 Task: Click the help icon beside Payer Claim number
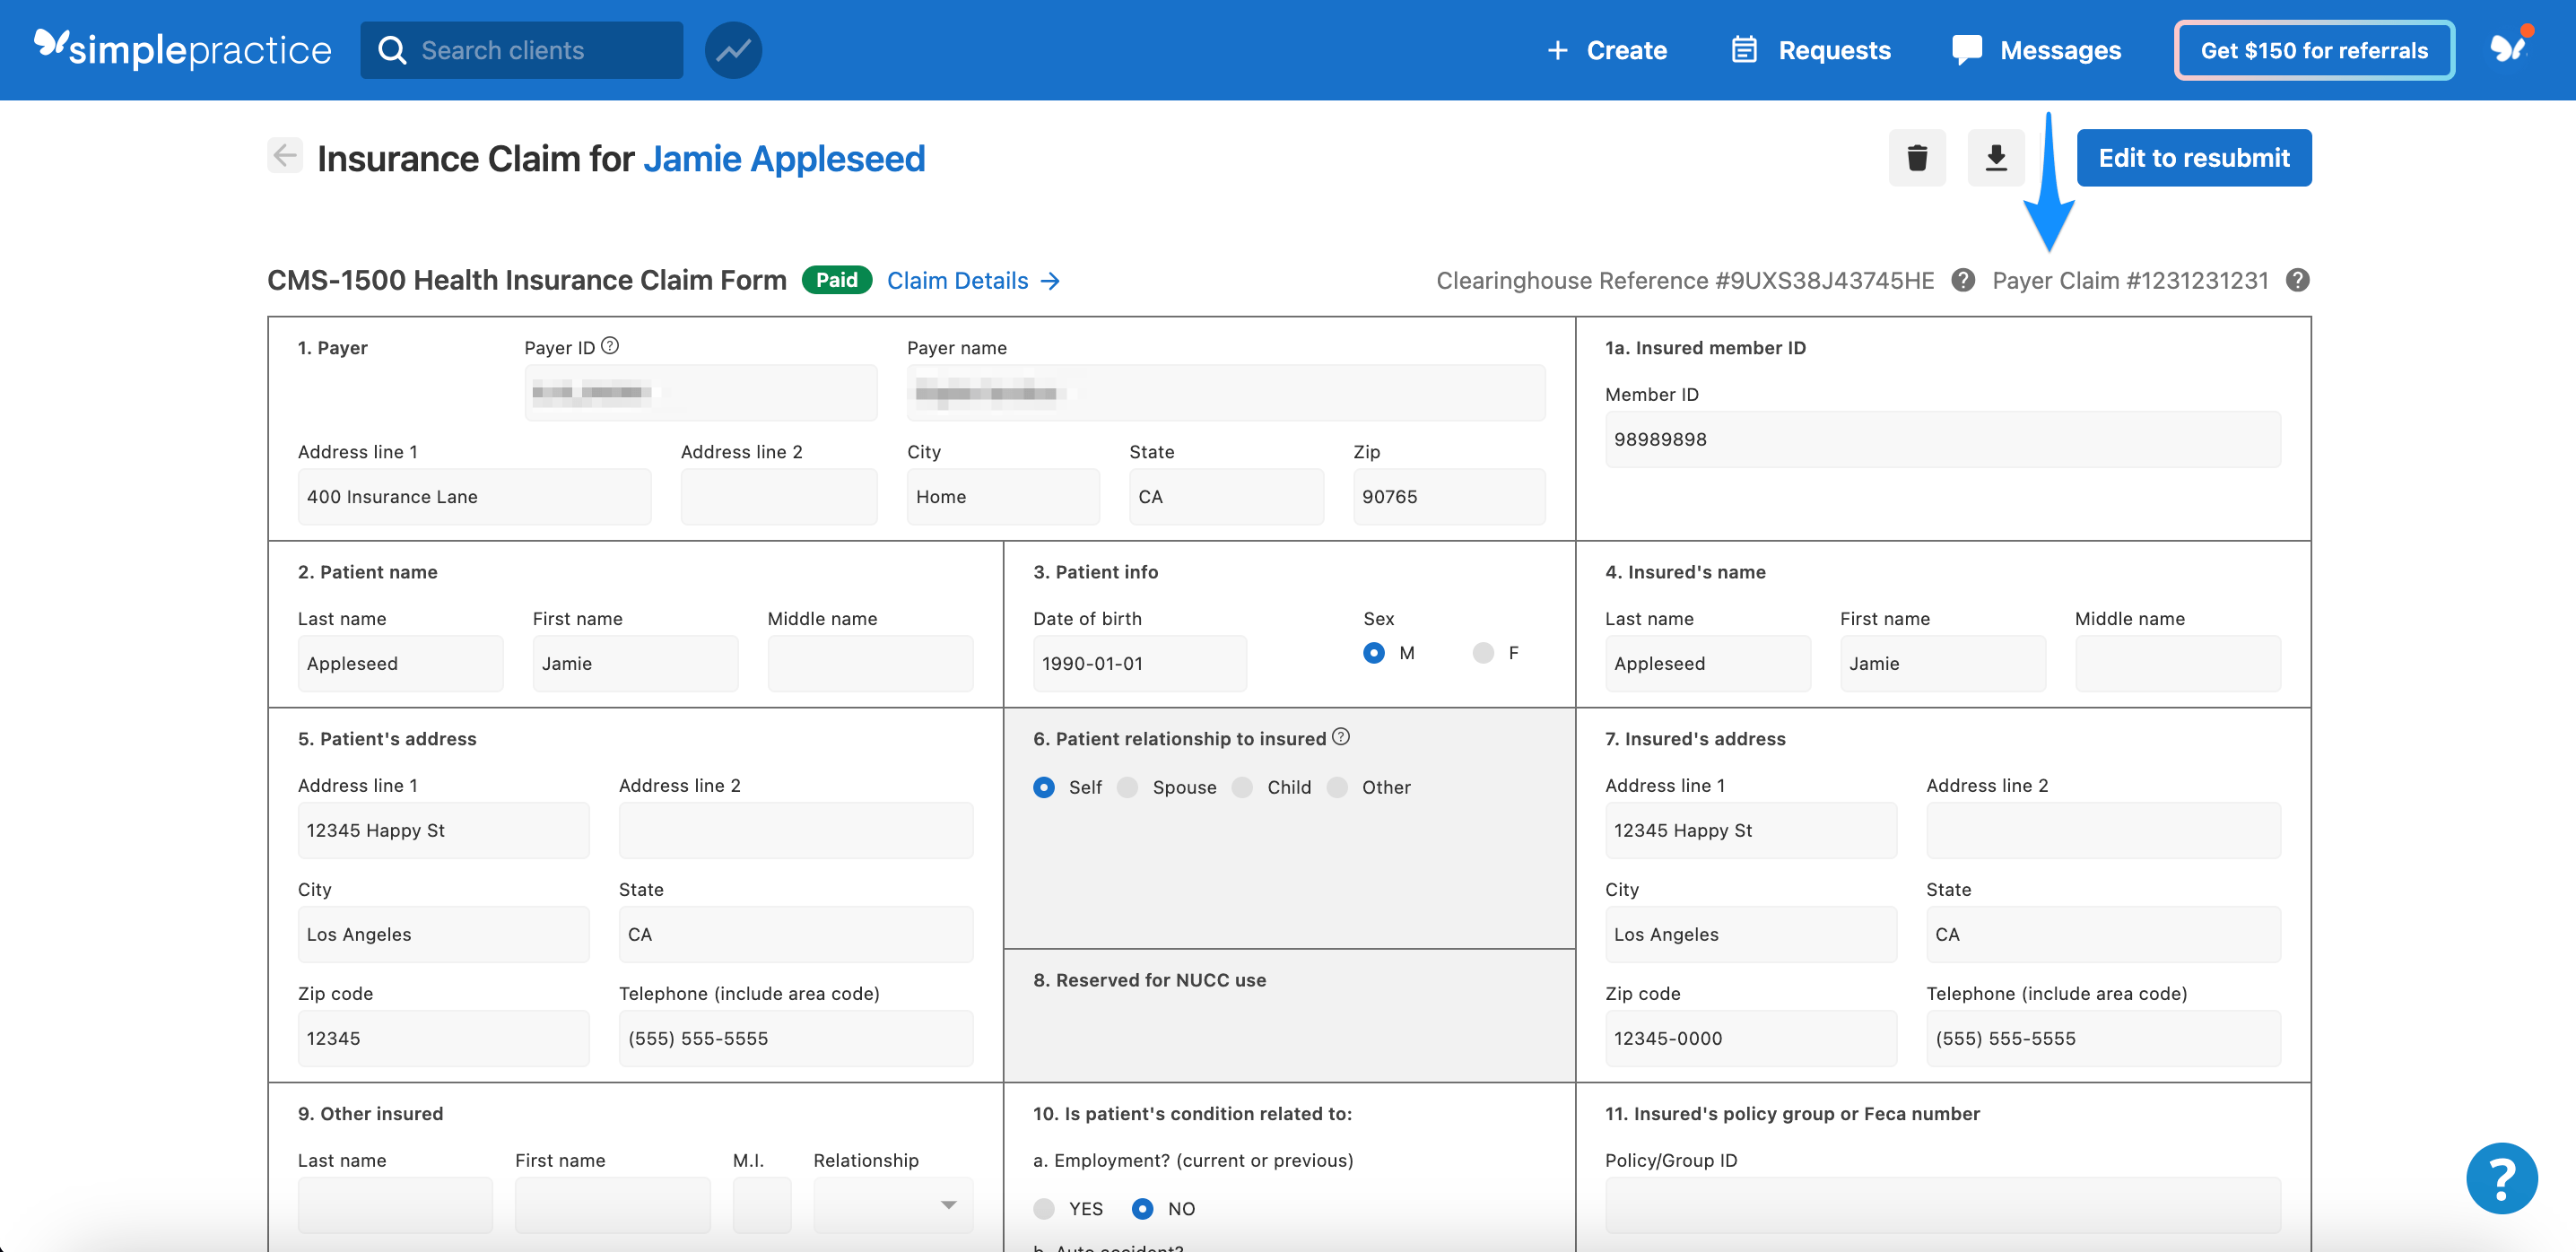[x=2296, y=280]
